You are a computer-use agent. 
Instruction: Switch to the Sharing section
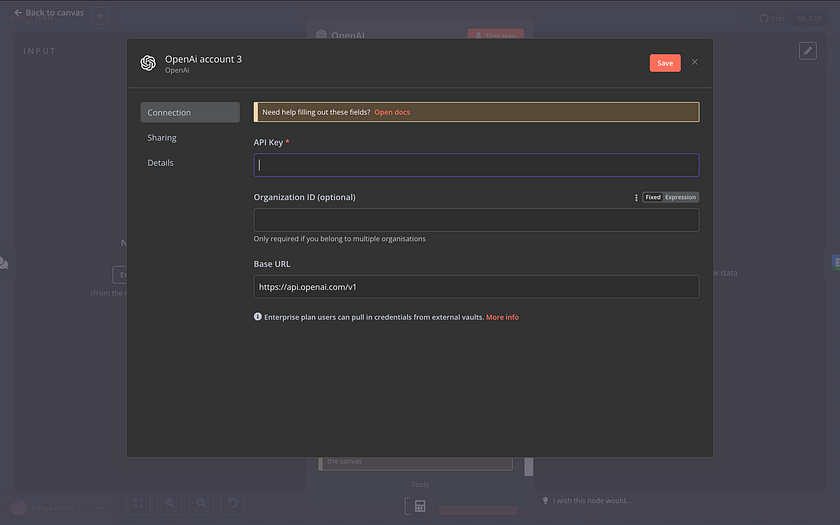pyautogui.click(x=162, y=138)
